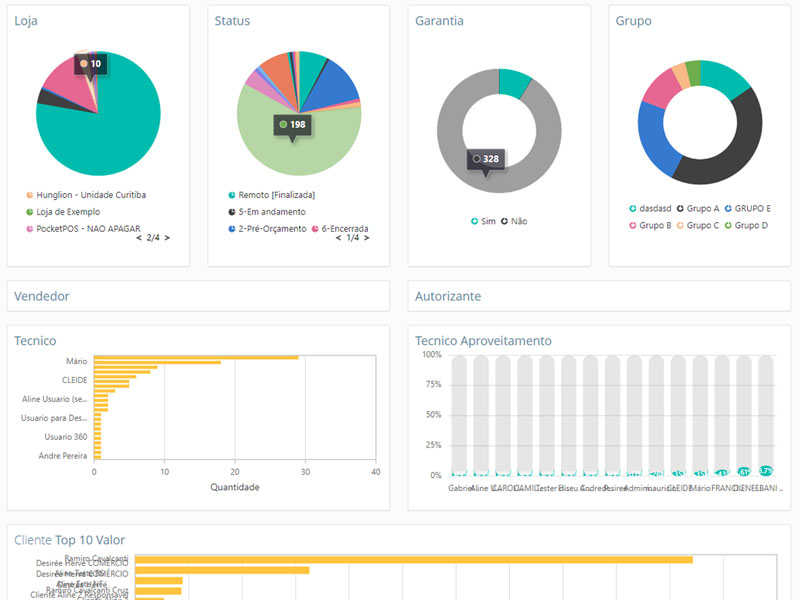Click the Mário bar in Tecnico chart
800x600 pixels.
tap(196, 357)
